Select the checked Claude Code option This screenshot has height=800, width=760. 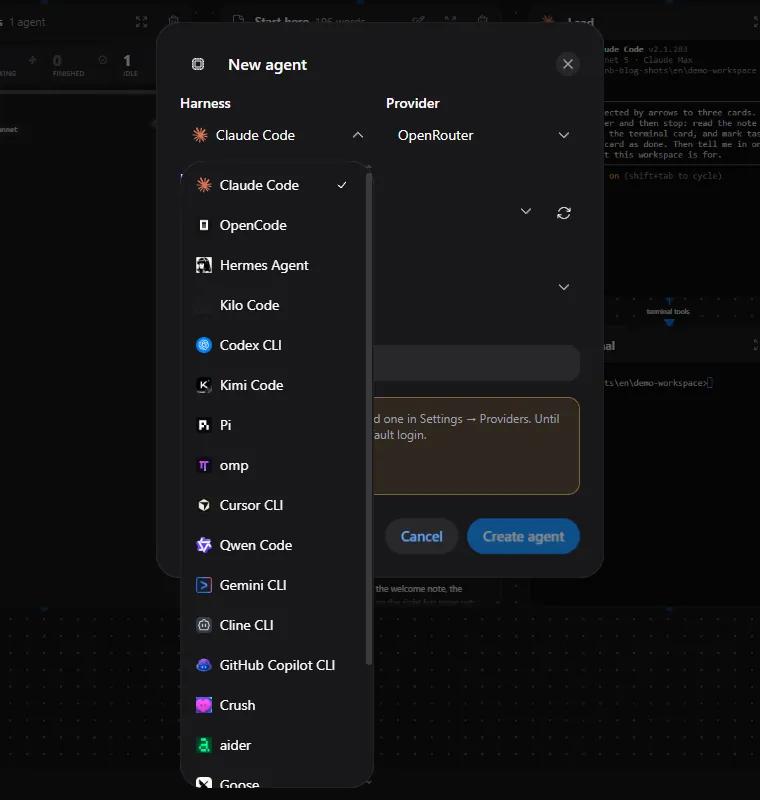[271, 185]
